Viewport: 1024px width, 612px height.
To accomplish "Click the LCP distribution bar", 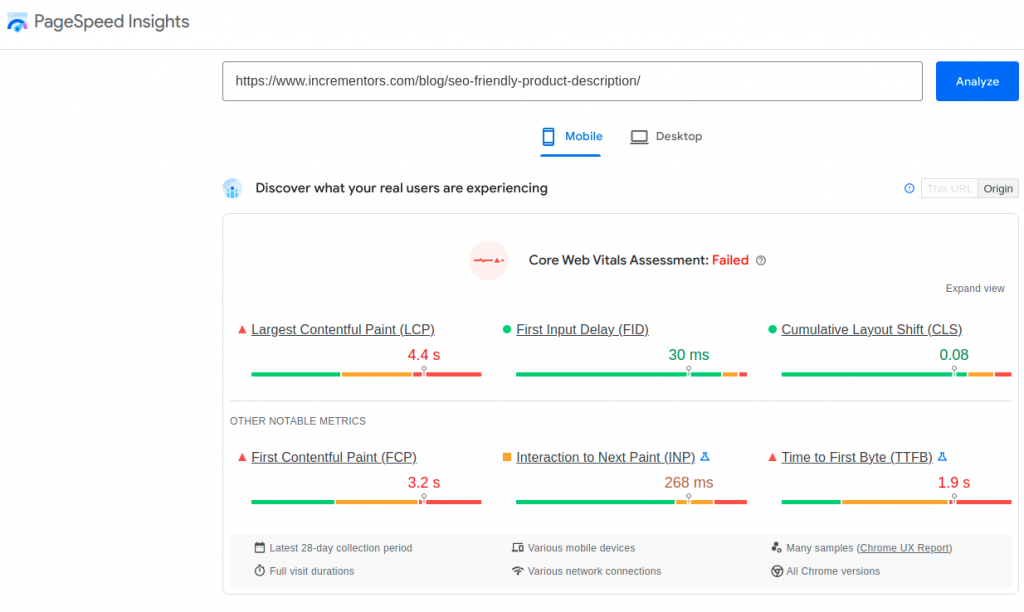I will pos(366,374).
